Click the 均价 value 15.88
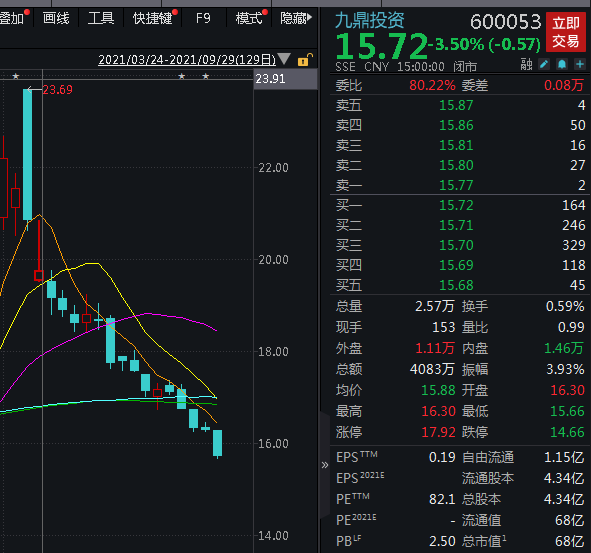 [438, 390]
